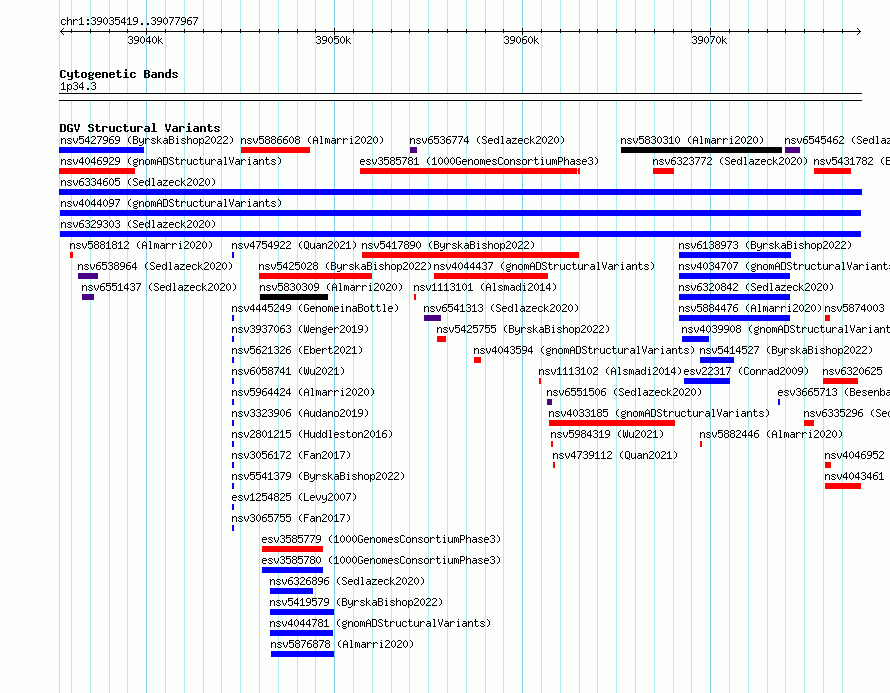Viewport: 890px width, 693px height.
Task: Select nsv5876878 (Almarri2020) label
Action: tap(342, 644)
